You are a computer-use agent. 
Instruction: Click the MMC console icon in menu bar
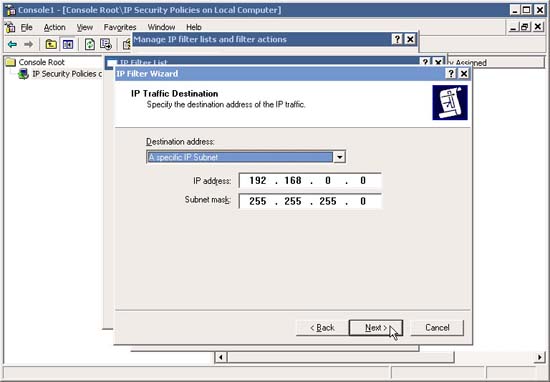pyautogui.click(x=11, y=27)
